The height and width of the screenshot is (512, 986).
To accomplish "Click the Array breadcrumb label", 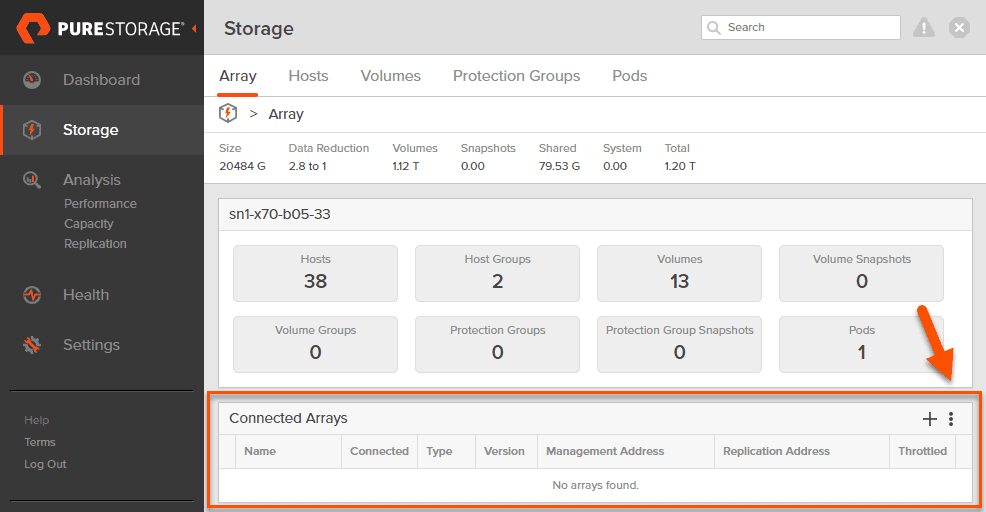I will [x=286, y=114].
